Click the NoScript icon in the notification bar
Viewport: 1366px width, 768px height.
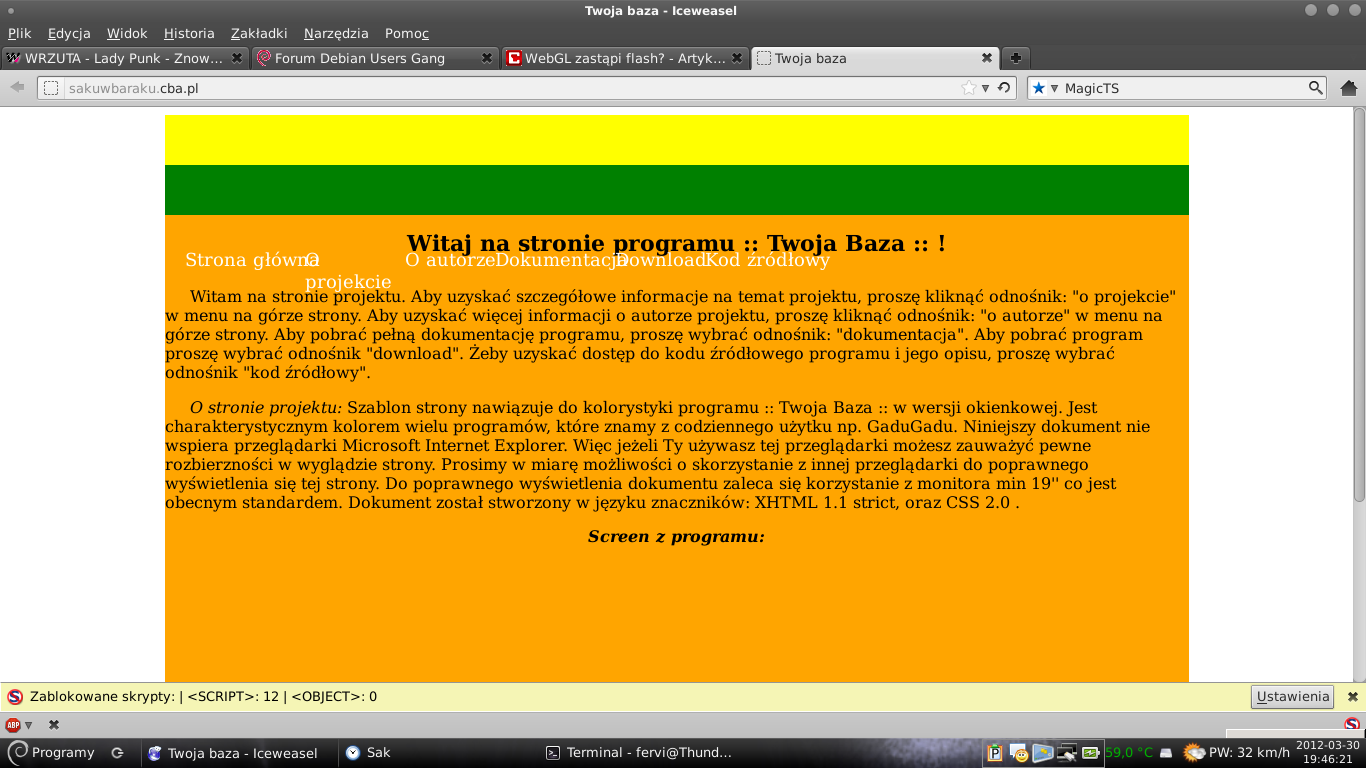[15, 697]
